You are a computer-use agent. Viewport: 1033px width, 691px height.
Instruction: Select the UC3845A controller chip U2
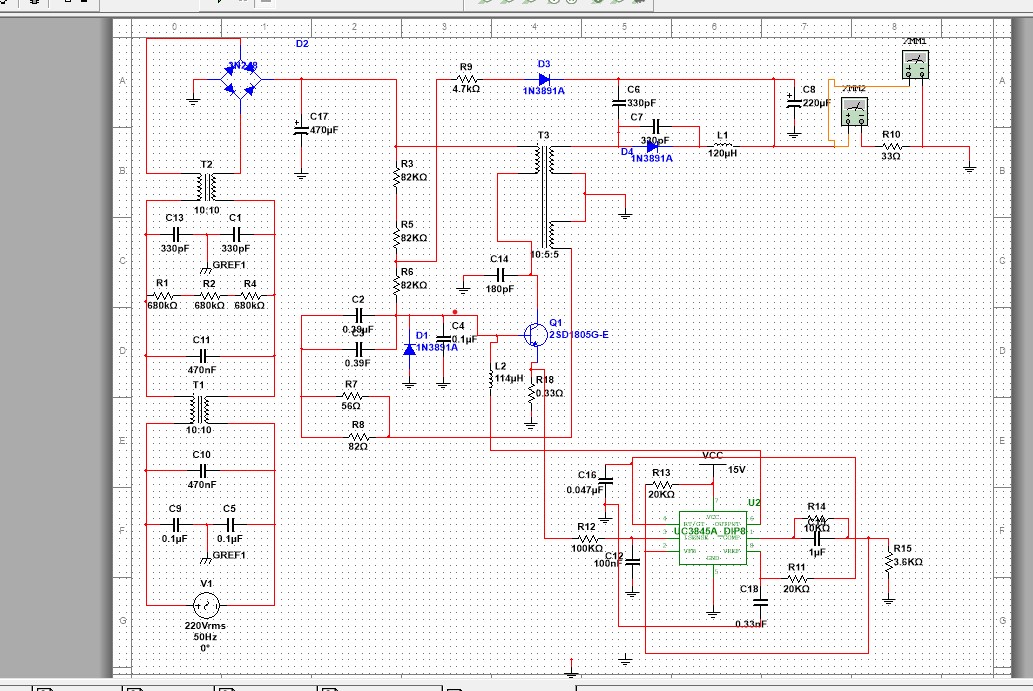(712, 538)
